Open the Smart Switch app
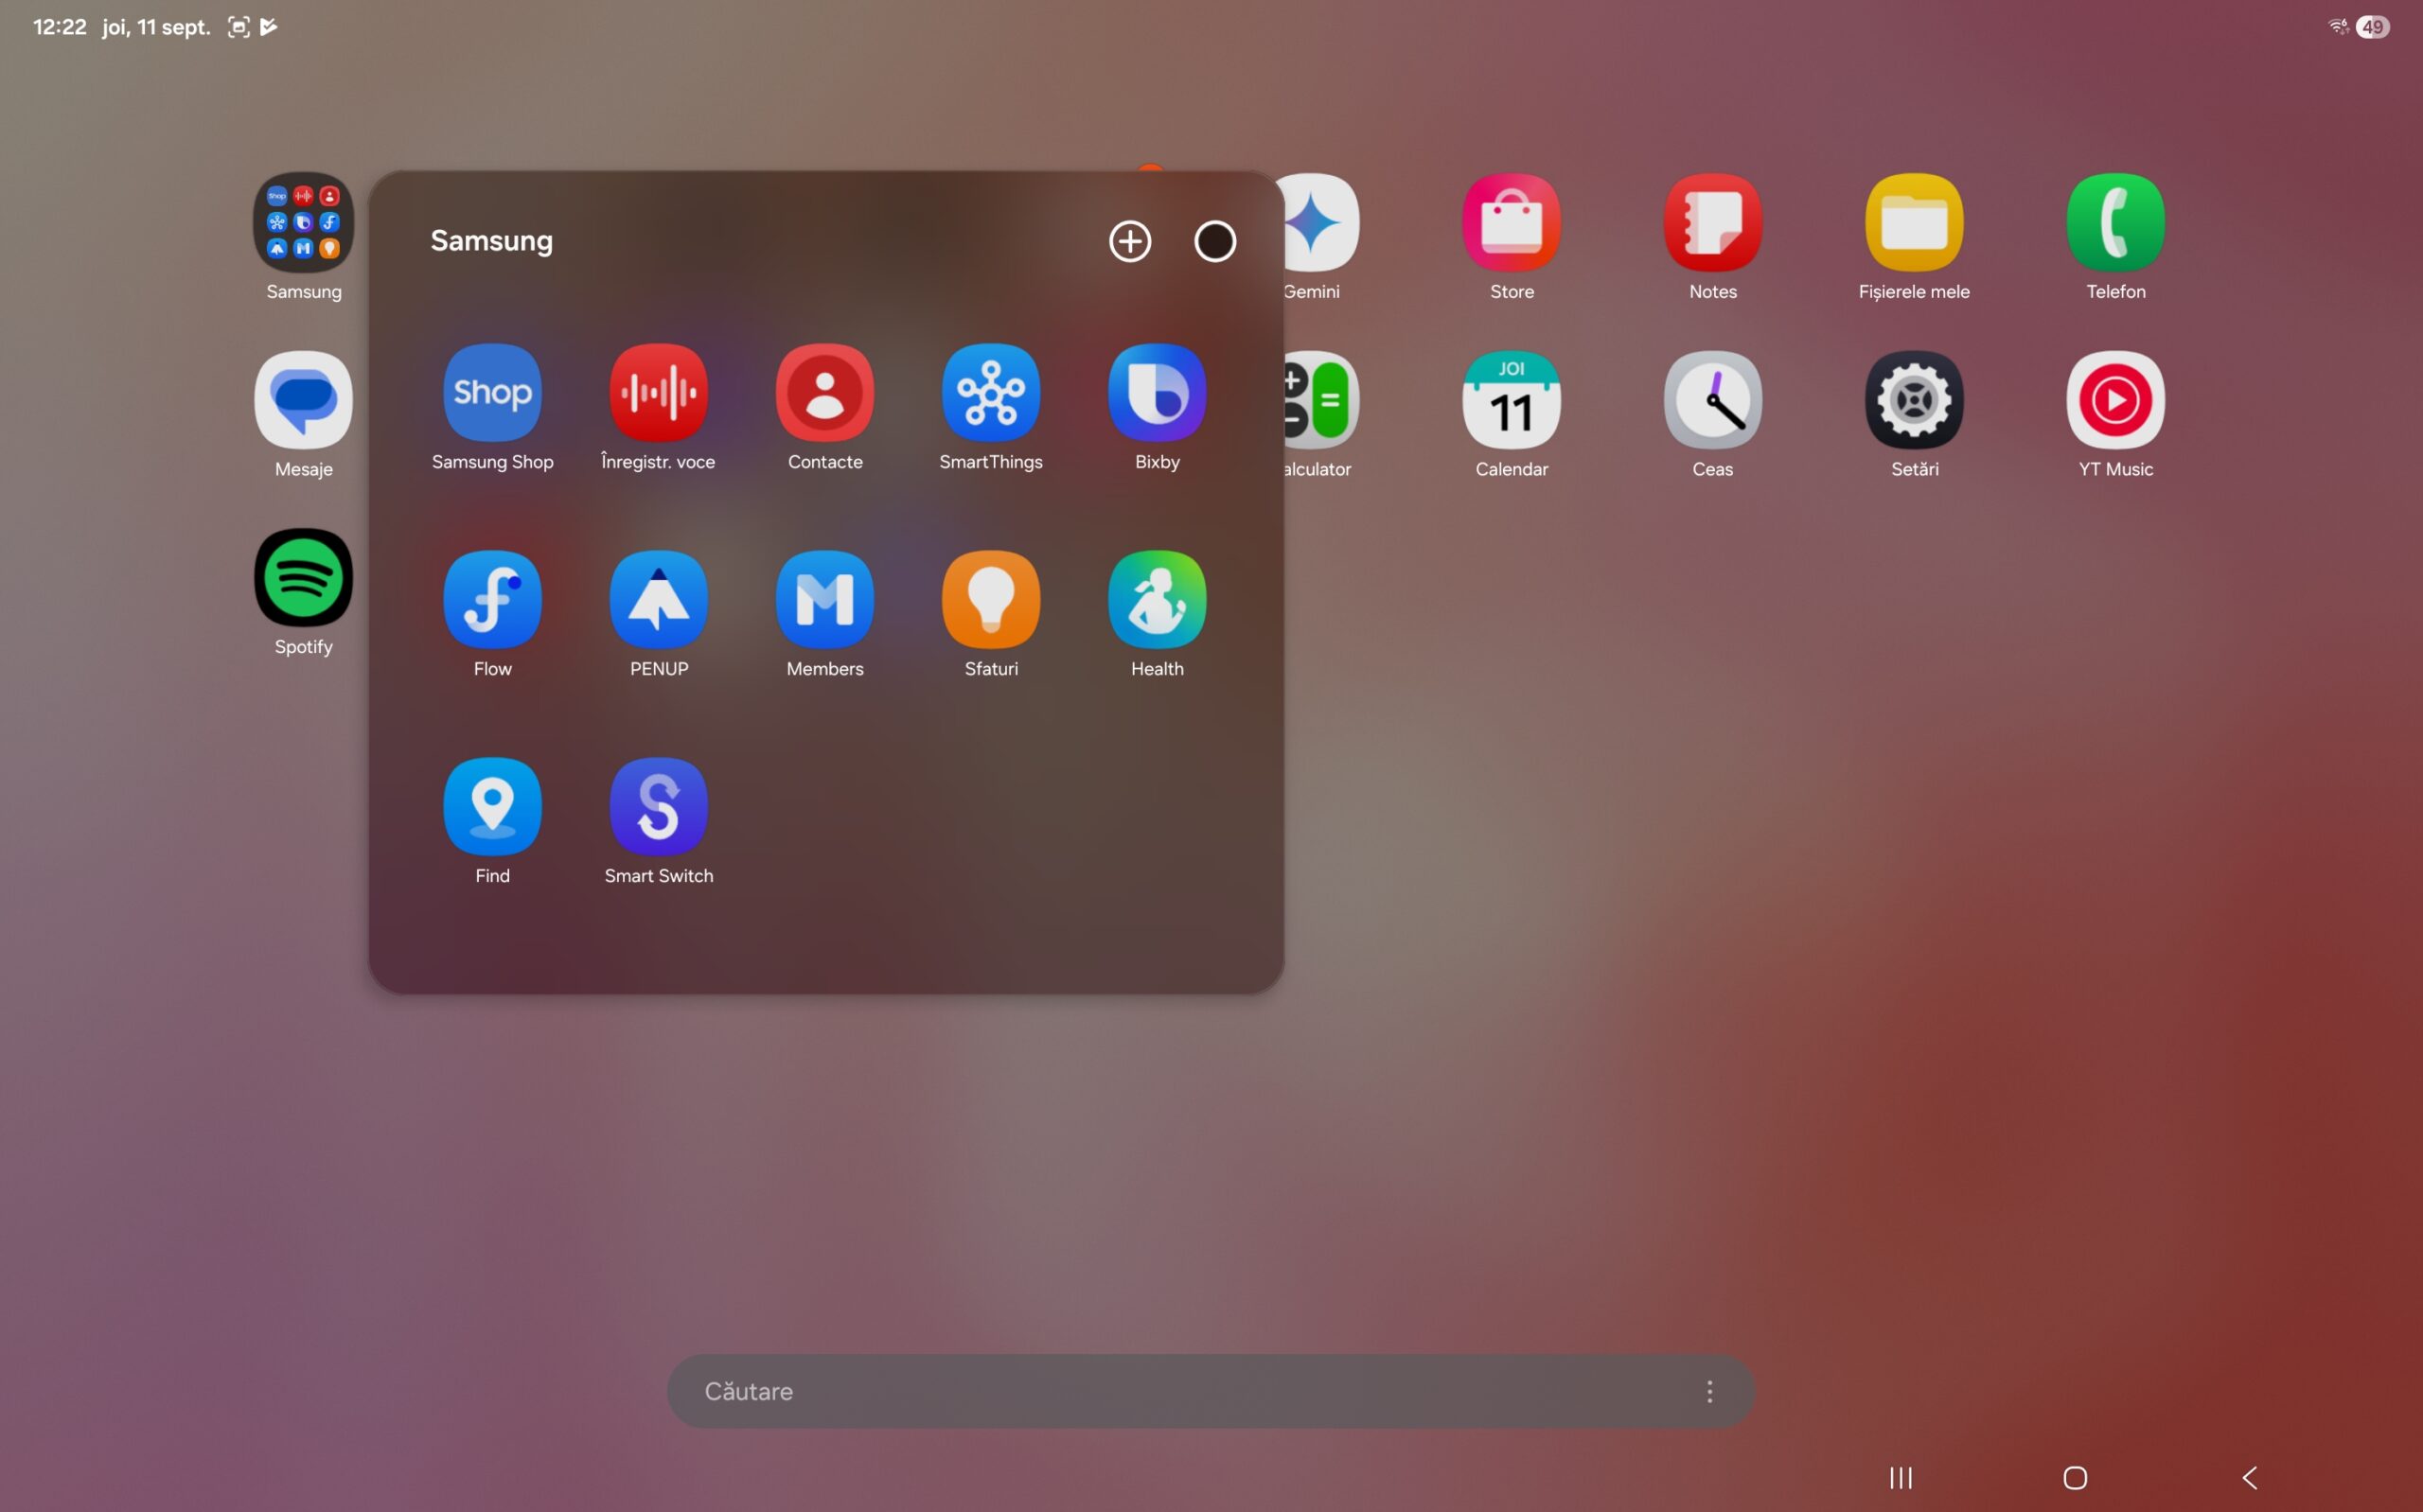 658,807
